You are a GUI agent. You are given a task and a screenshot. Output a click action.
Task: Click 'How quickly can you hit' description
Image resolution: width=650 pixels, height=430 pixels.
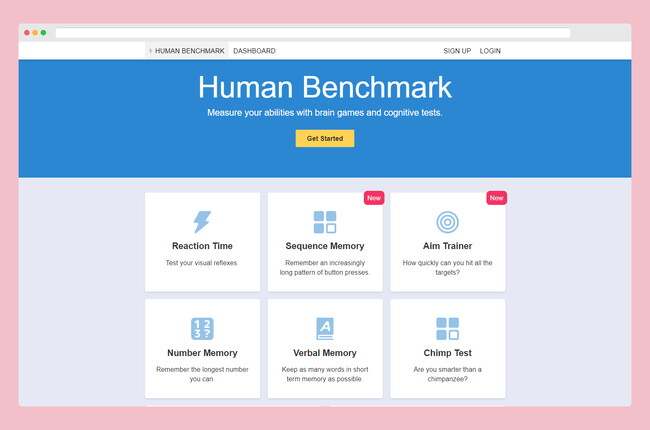(447, 267)
